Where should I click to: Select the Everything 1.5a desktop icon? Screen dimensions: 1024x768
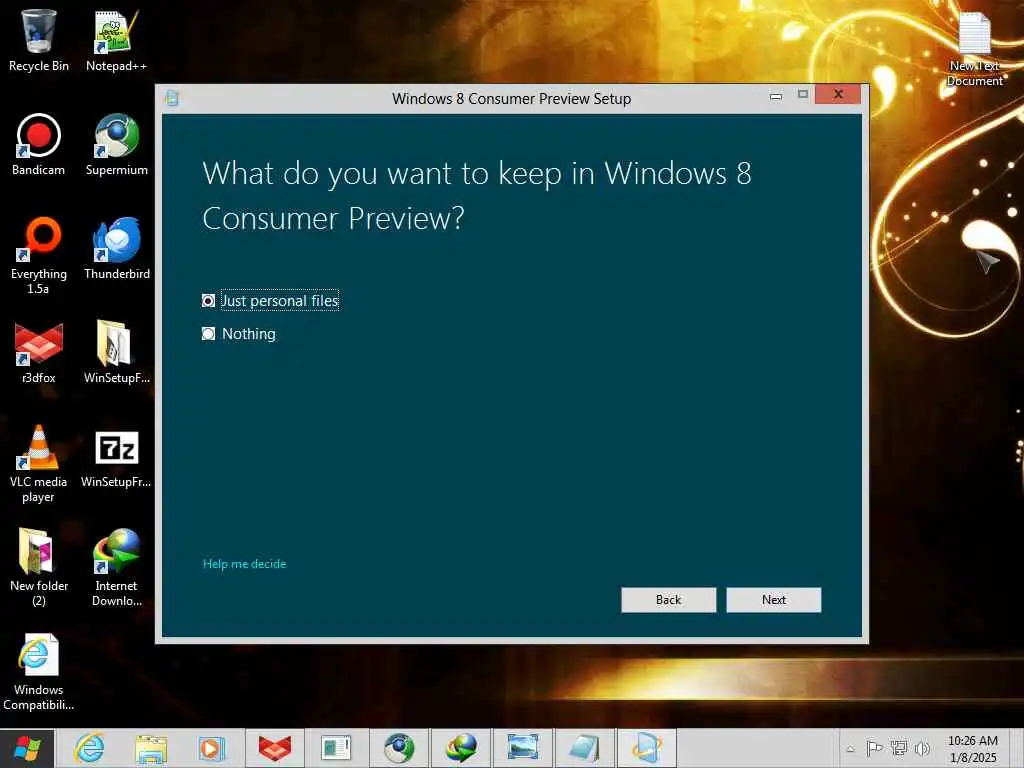(39, 255)
